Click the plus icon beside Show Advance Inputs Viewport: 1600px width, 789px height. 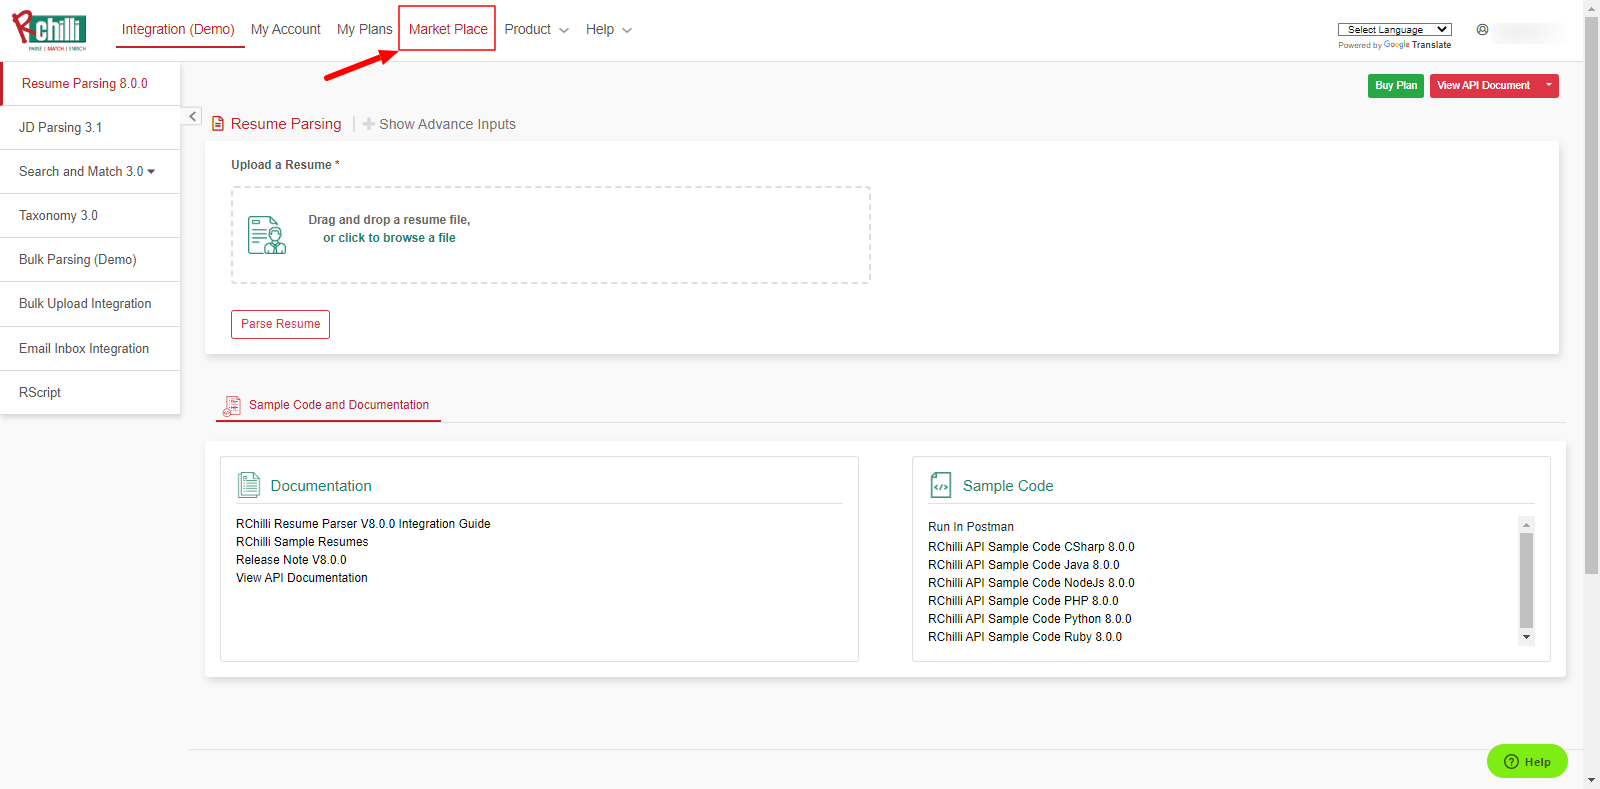click(x=369, y=124)
